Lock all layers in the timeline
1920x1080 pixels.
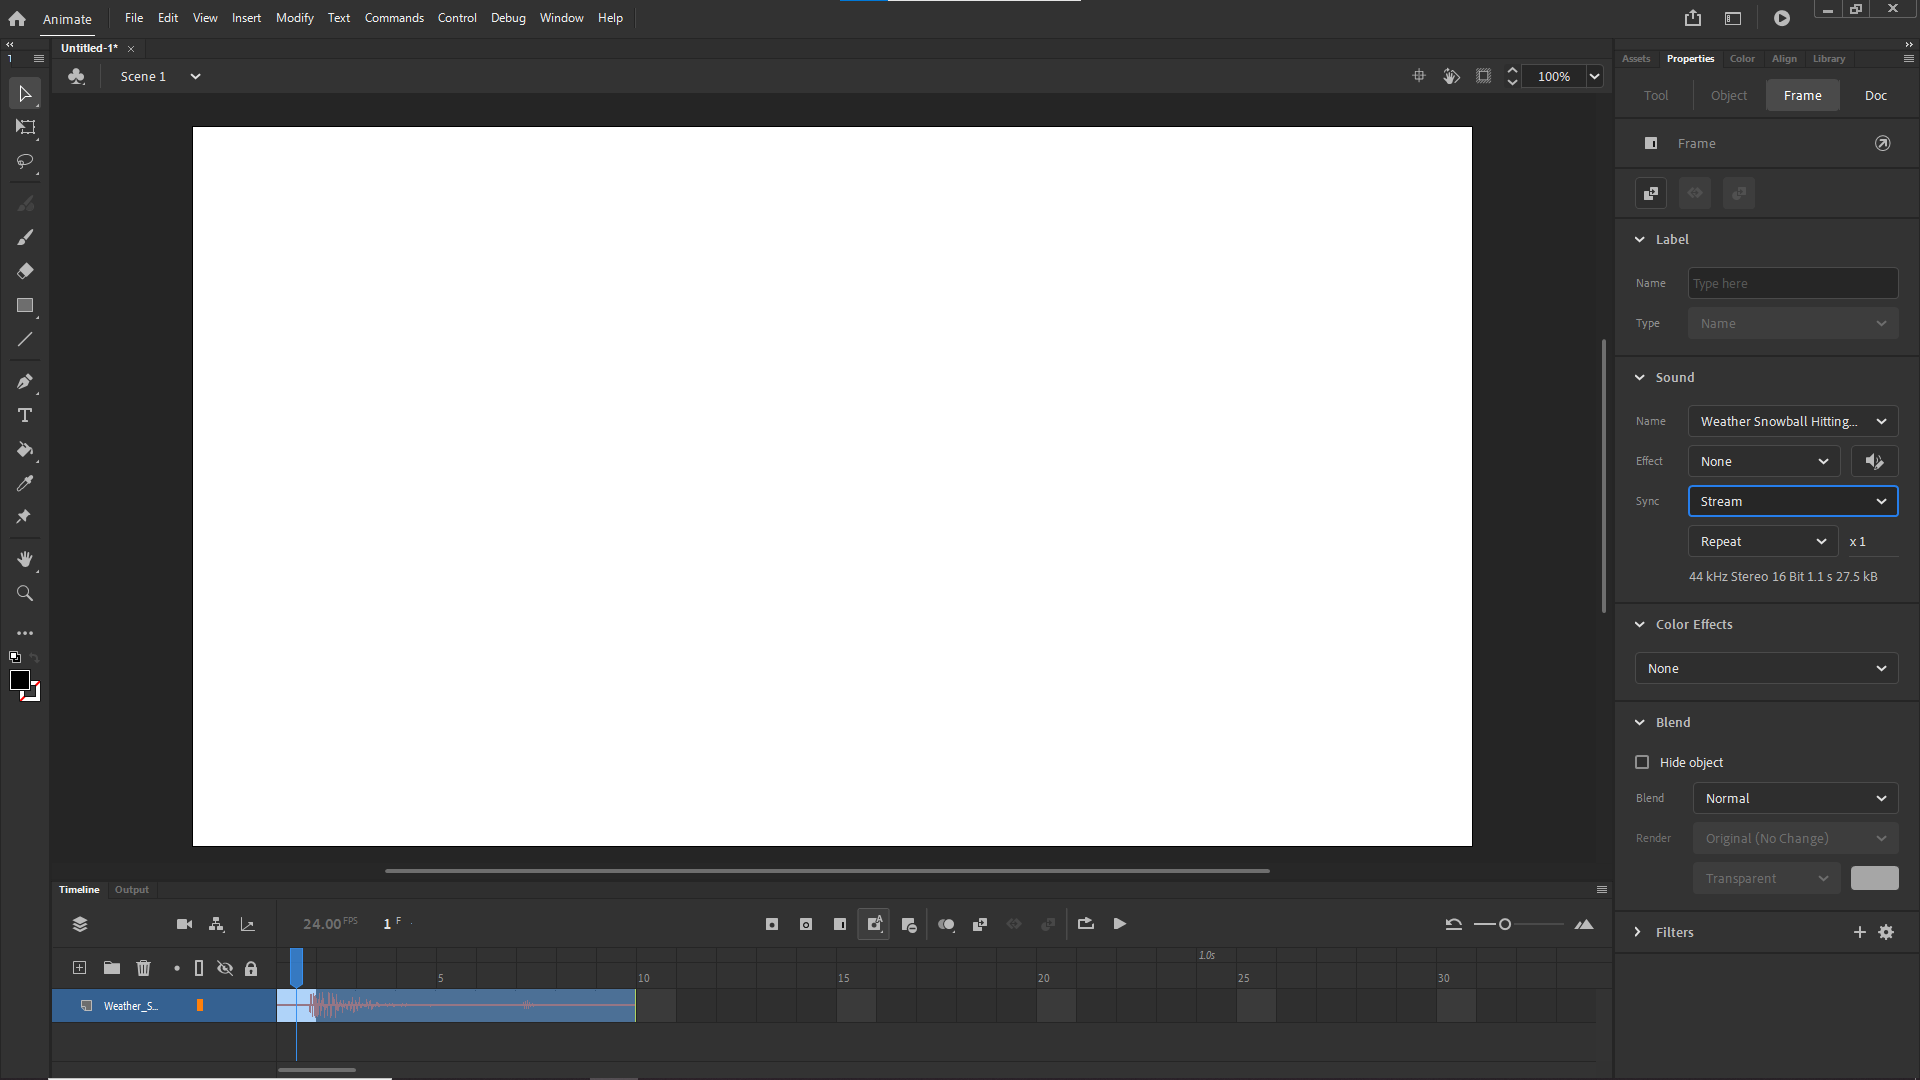(x=251, y=967)
